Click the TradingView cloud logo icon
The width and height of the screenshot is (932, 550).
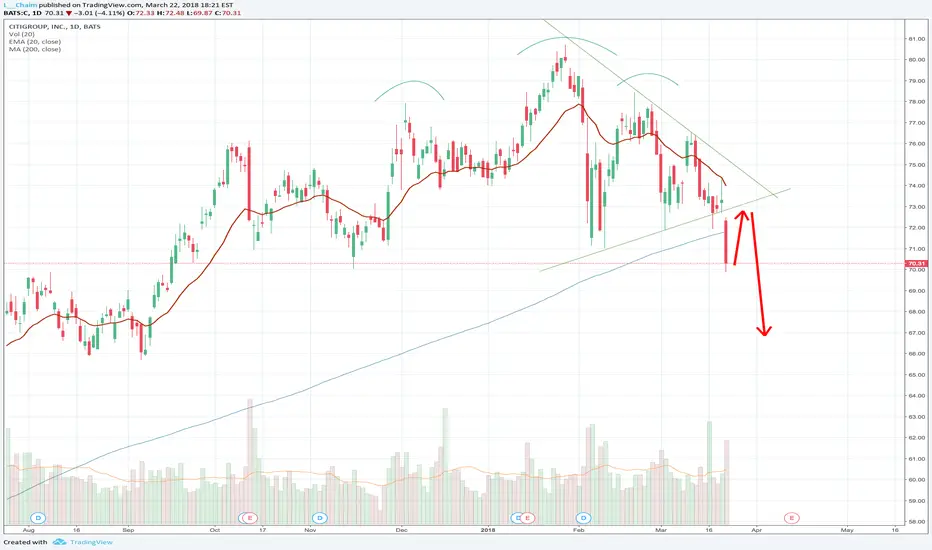pos(59,542)
